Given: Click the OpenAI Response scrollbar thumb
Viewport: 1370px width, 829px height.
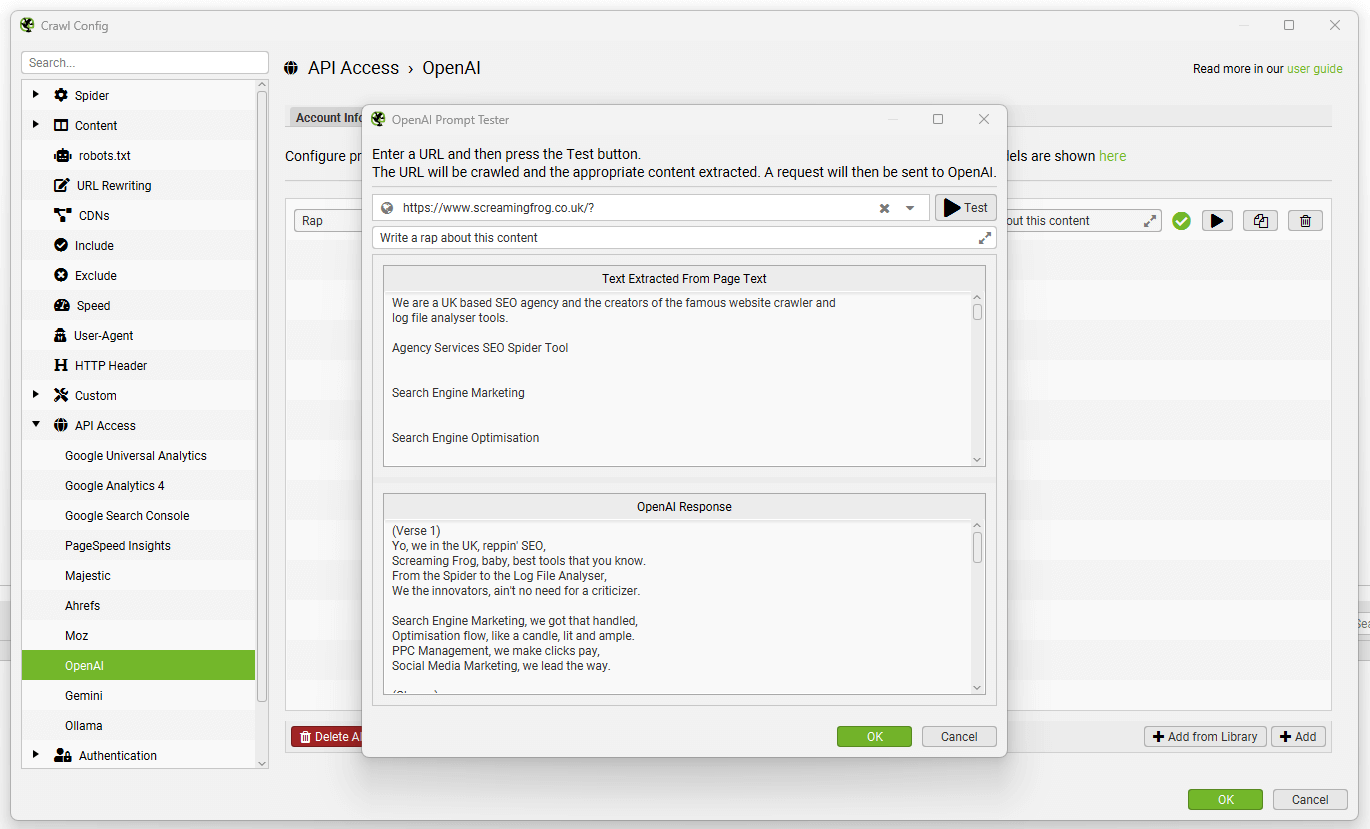Looking at the screenshot, I should (x=977, y=547).
